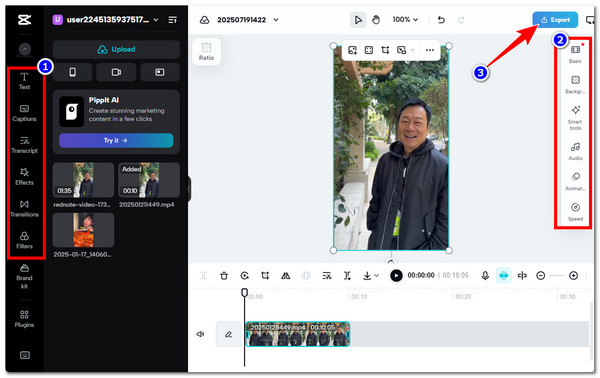The width and height of the screenshot is (600, 378).
Task: Click transcript-based editing icon in timeline toolbar
Action: click(x=327, y=275)
